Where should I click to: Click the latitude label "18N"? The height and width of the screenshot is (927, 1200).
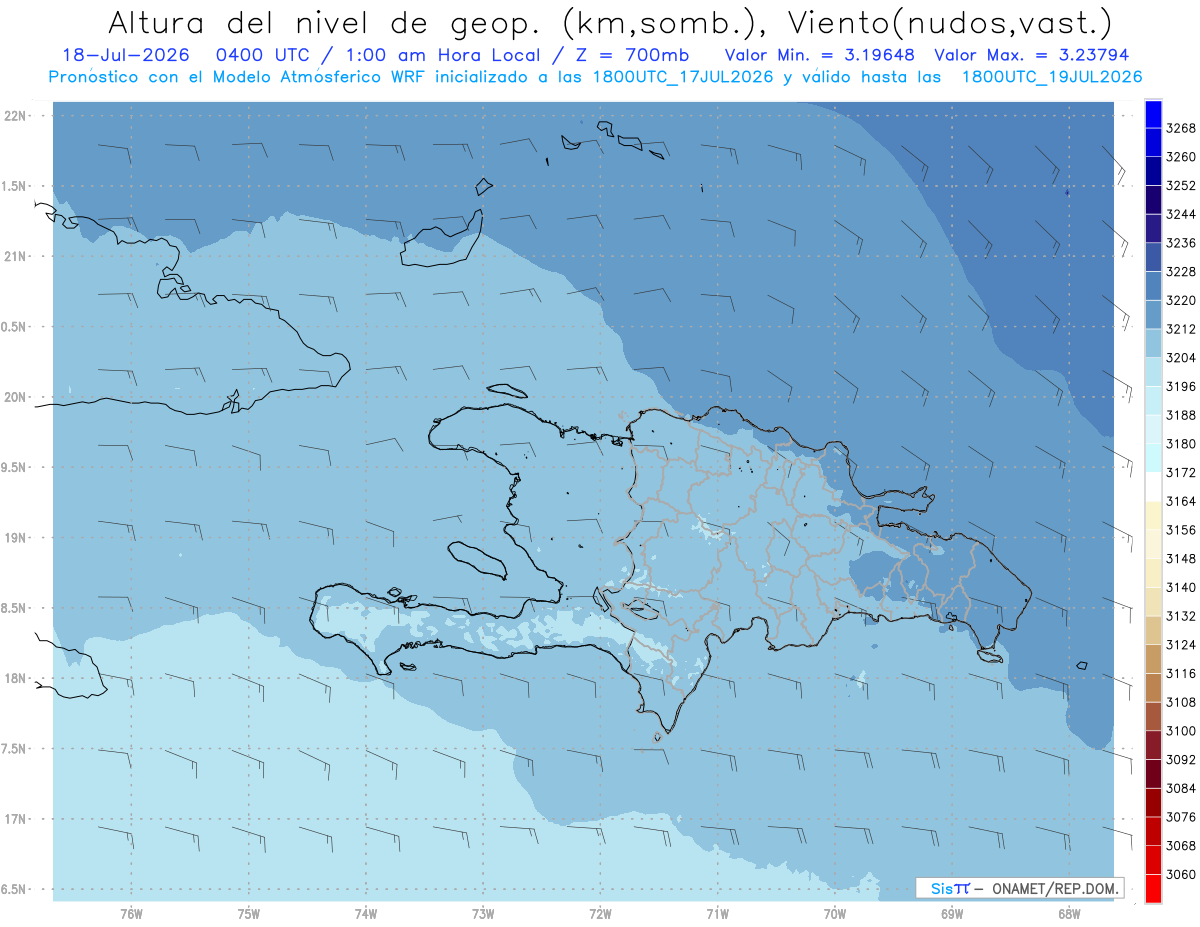[x=16, y=678]
